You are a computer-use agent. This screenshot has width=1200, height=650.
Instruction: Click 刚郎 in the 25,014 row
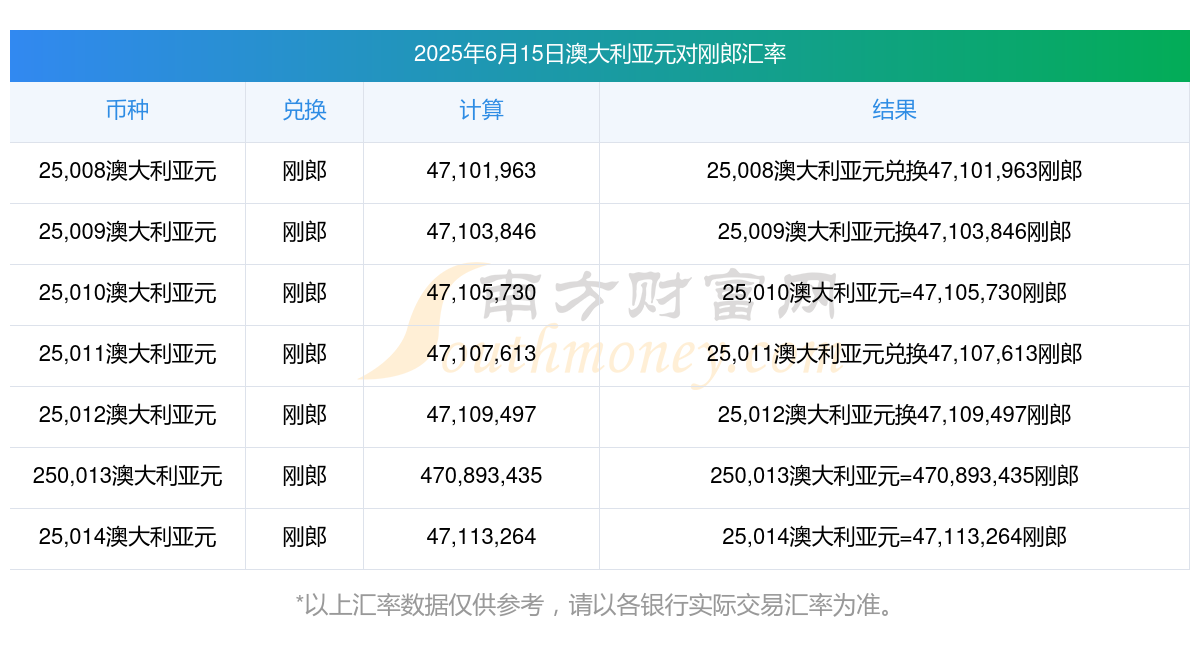[x=304, y=537]
